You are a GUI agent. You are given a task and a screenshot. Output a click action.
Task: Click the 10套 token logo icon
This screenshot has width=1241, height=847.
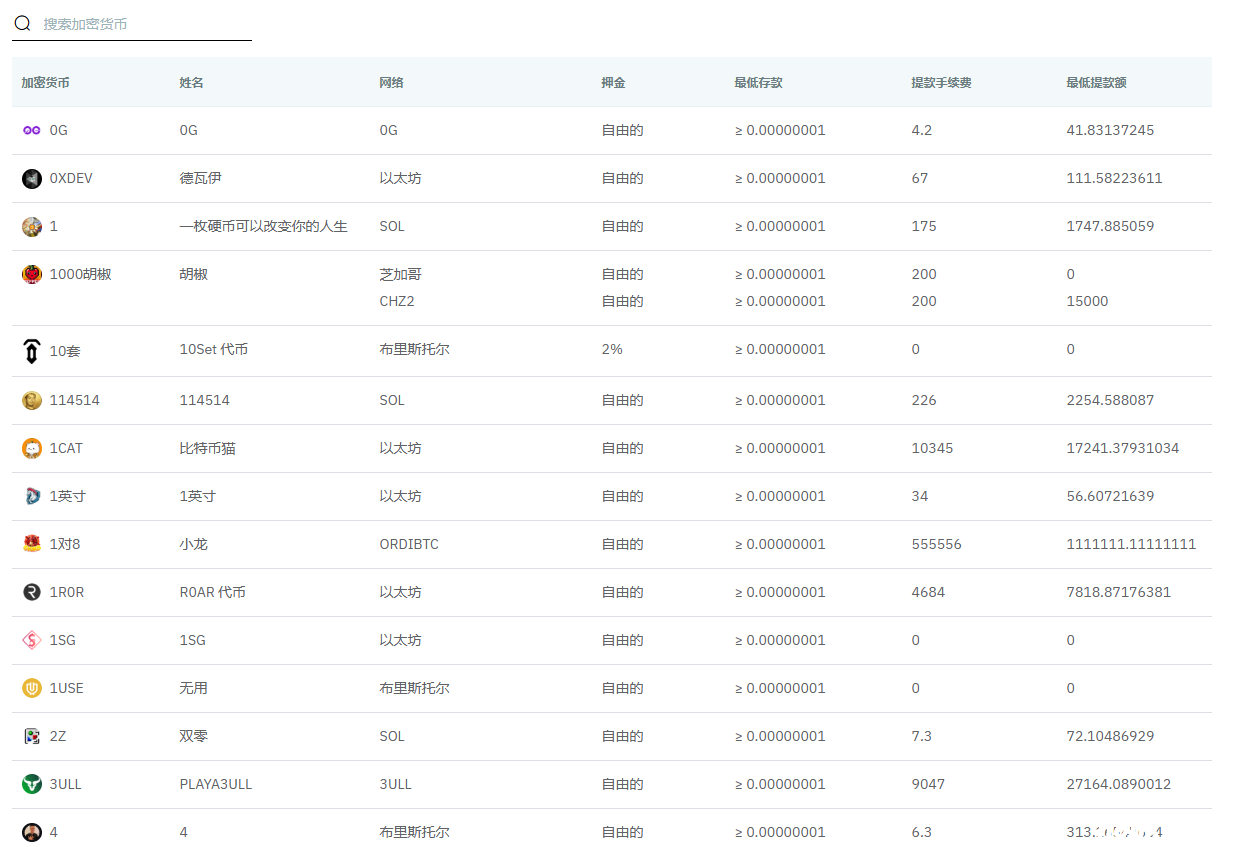[x=32, y=350]
